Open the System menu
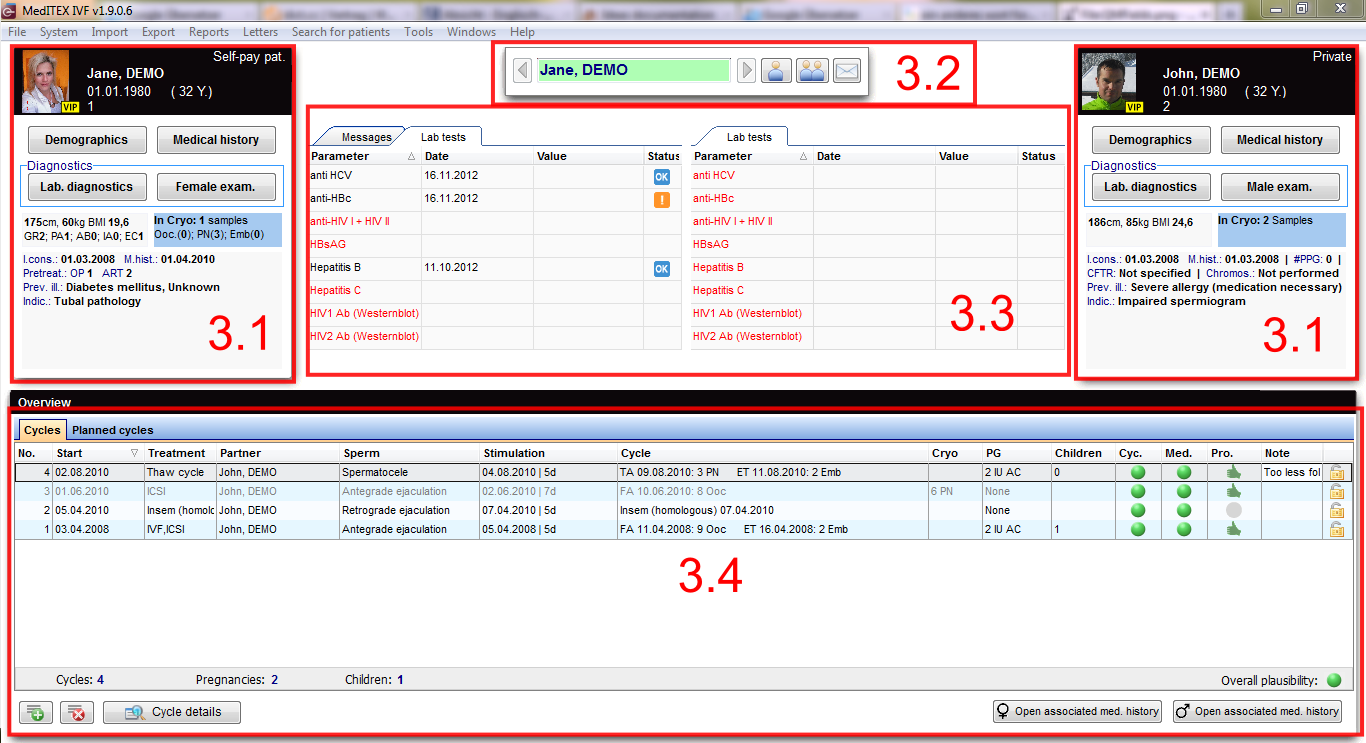 click(x=59, y=32)
